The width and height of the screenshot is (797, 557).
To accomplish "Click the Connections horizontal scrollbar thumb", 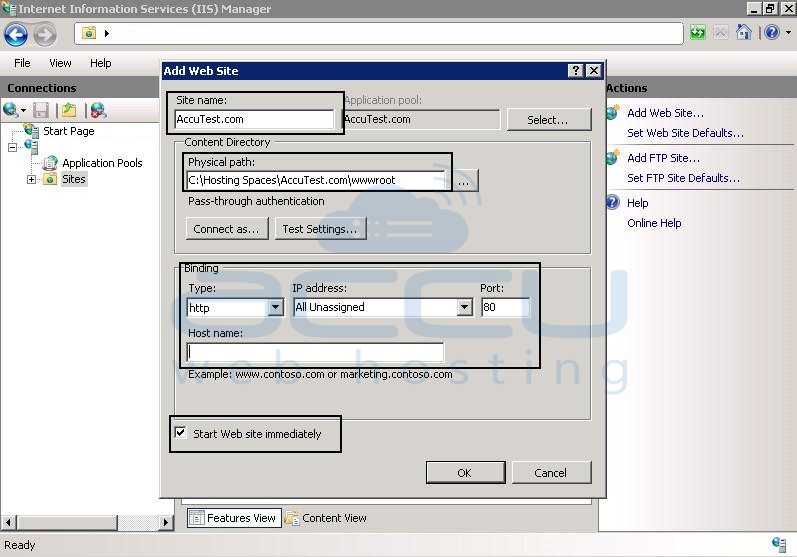I will coord(67,522).
